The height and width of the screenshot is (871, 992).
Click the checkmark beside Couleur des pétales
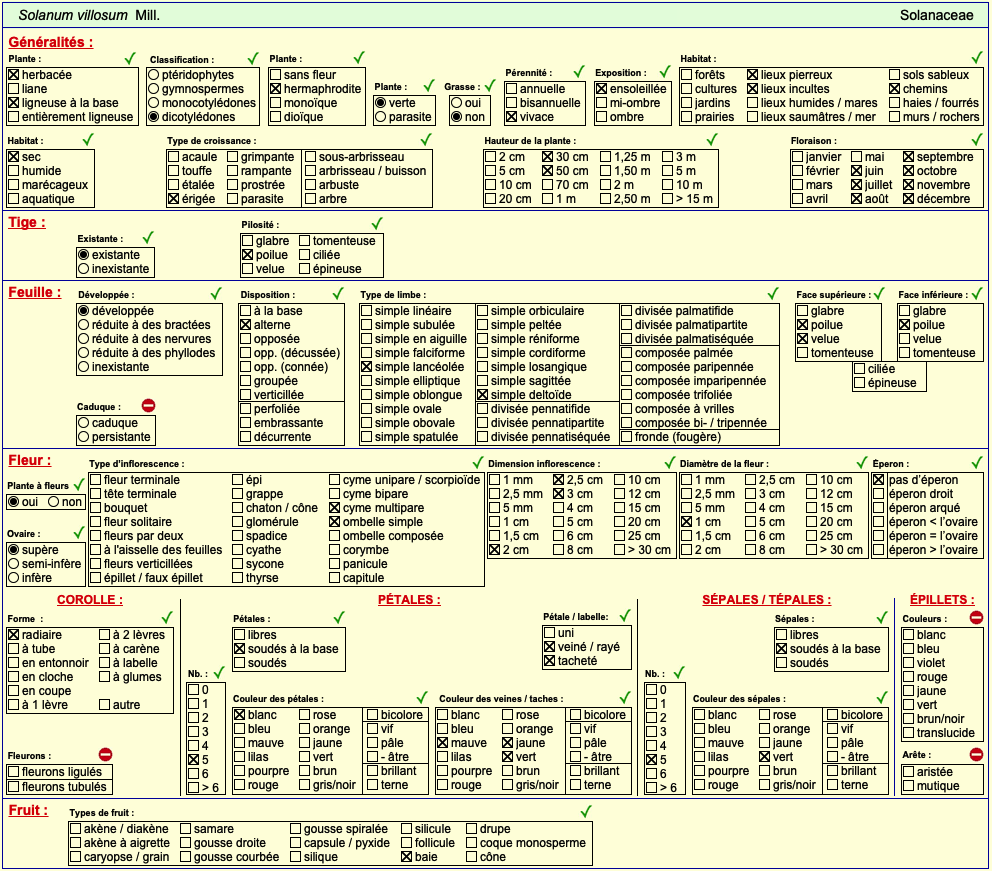[x=422, y=698]
